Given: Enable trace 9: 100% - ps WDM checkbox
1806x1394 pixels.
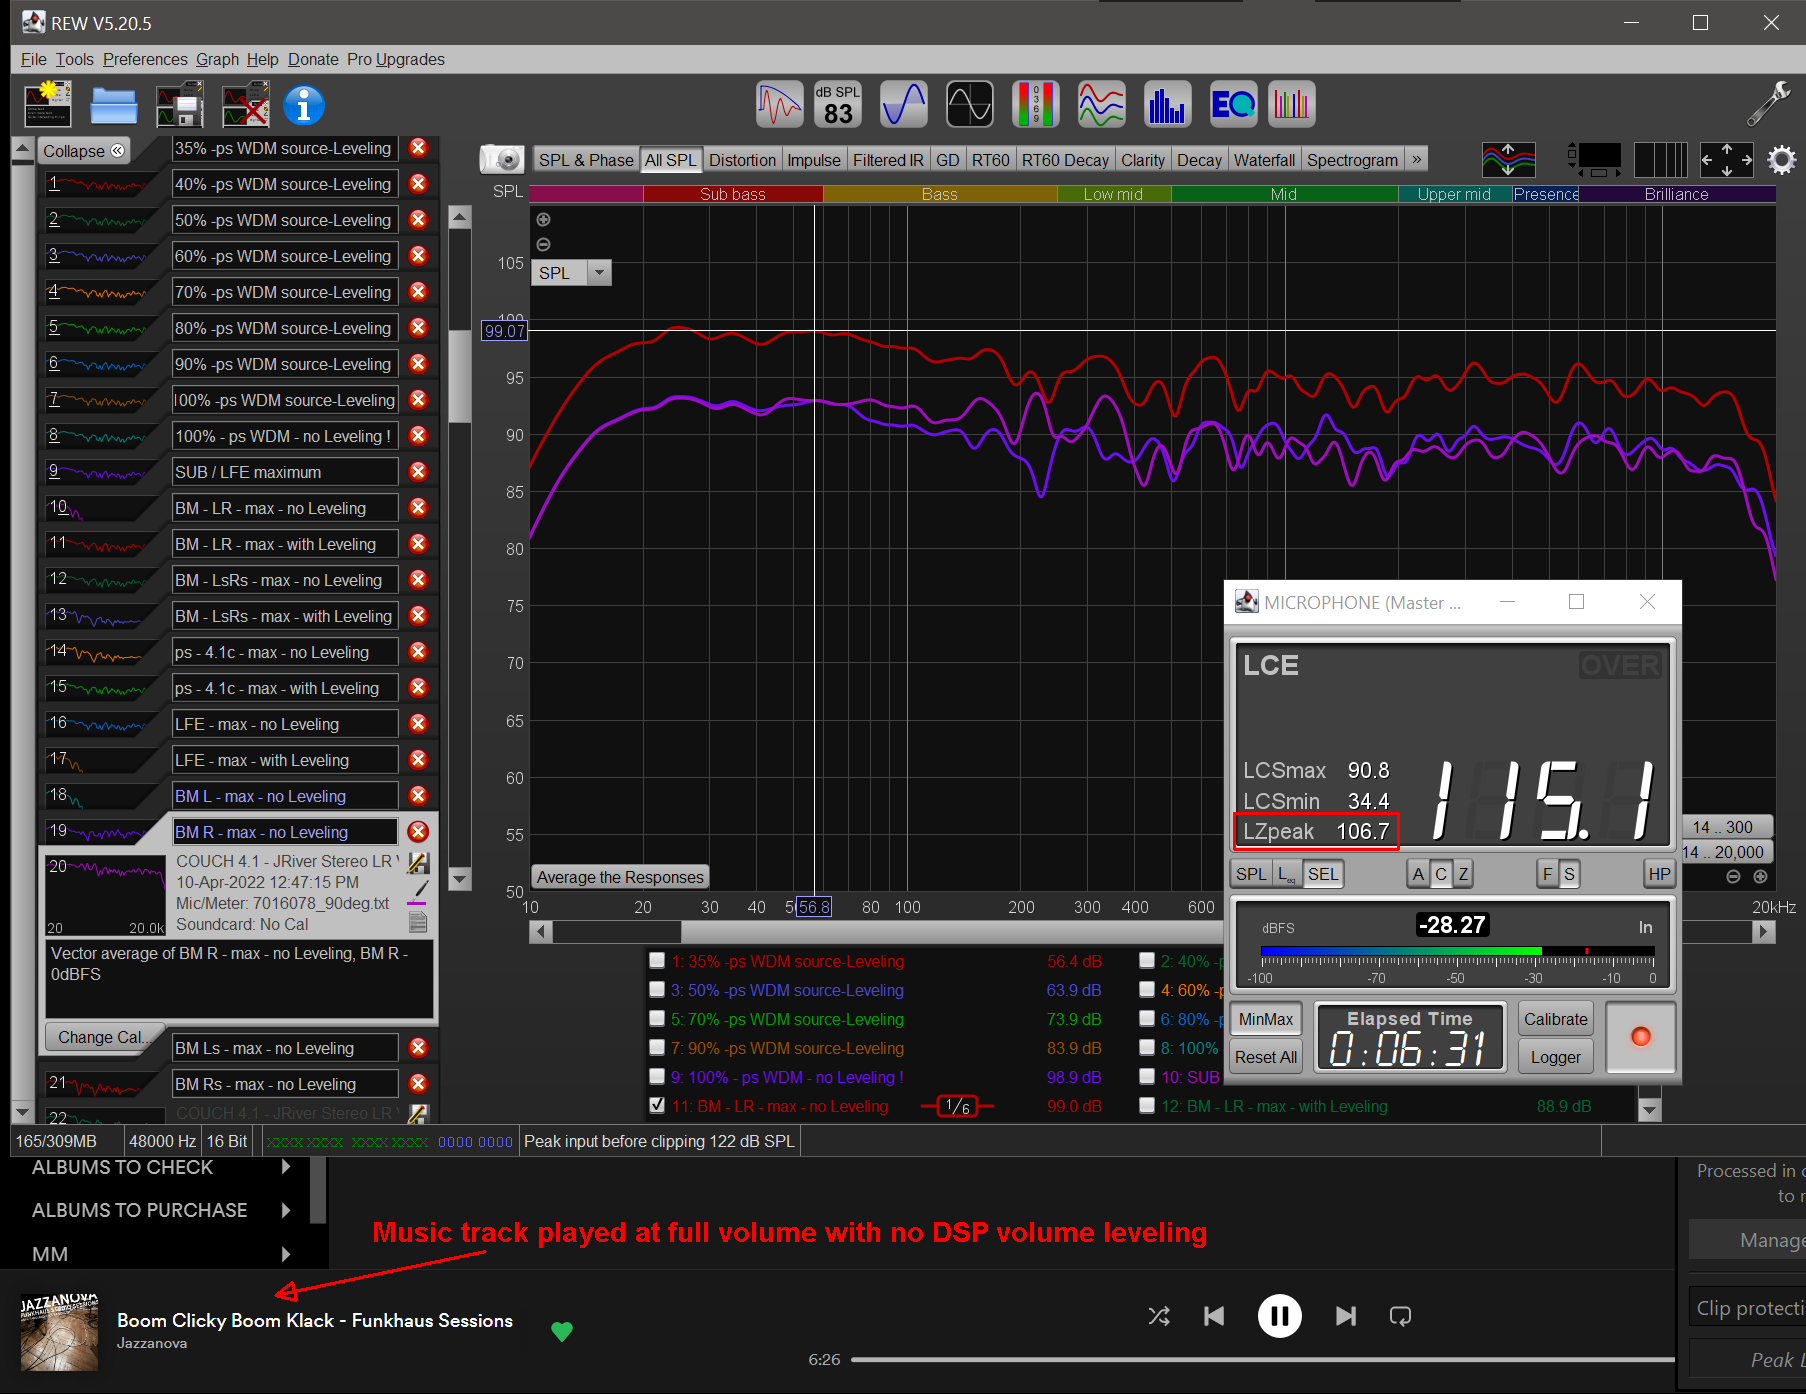Looking at the screenshot, I should coord(657,1076).
